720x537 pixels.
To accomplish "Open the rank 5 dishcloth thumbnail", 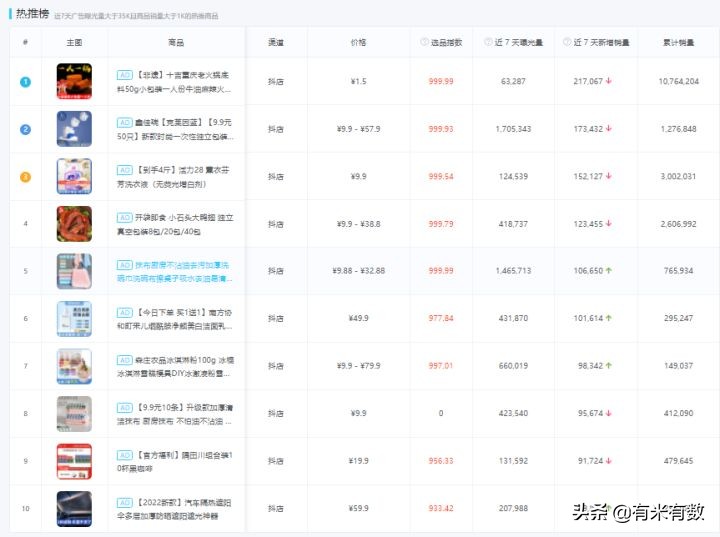I will click(74, 271).
